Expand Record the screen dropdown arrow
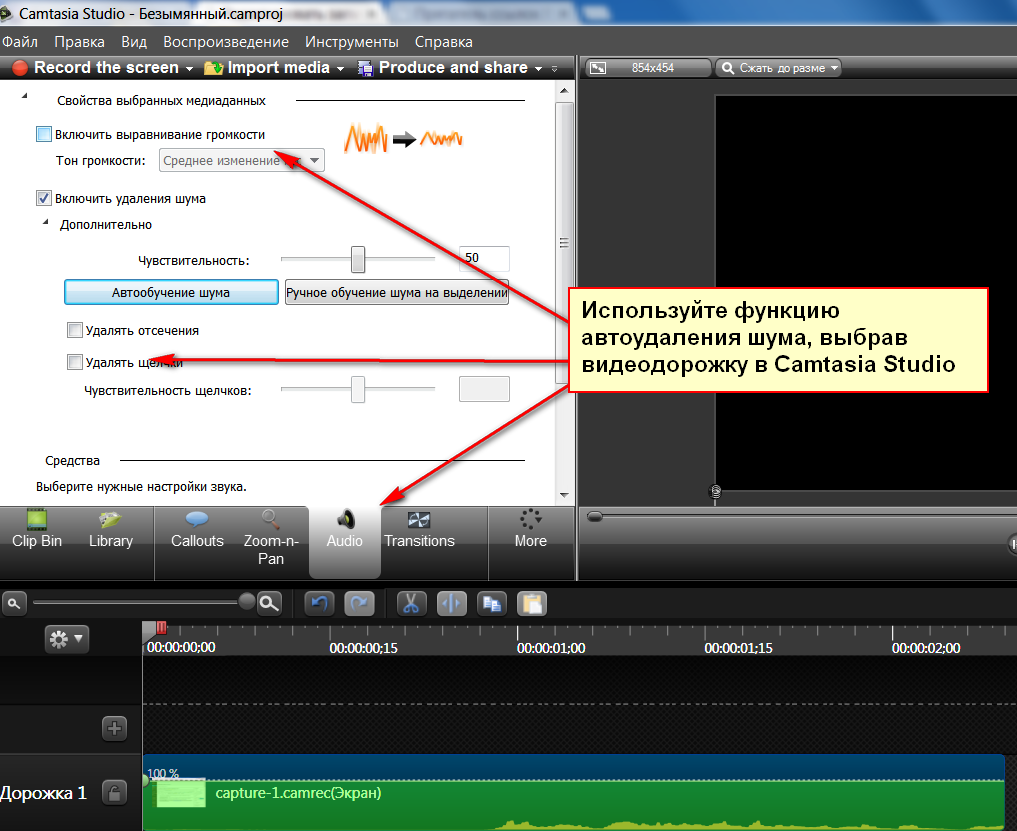Image resolution: width=1017 pixels, height=831 pixels. point(189,69)
